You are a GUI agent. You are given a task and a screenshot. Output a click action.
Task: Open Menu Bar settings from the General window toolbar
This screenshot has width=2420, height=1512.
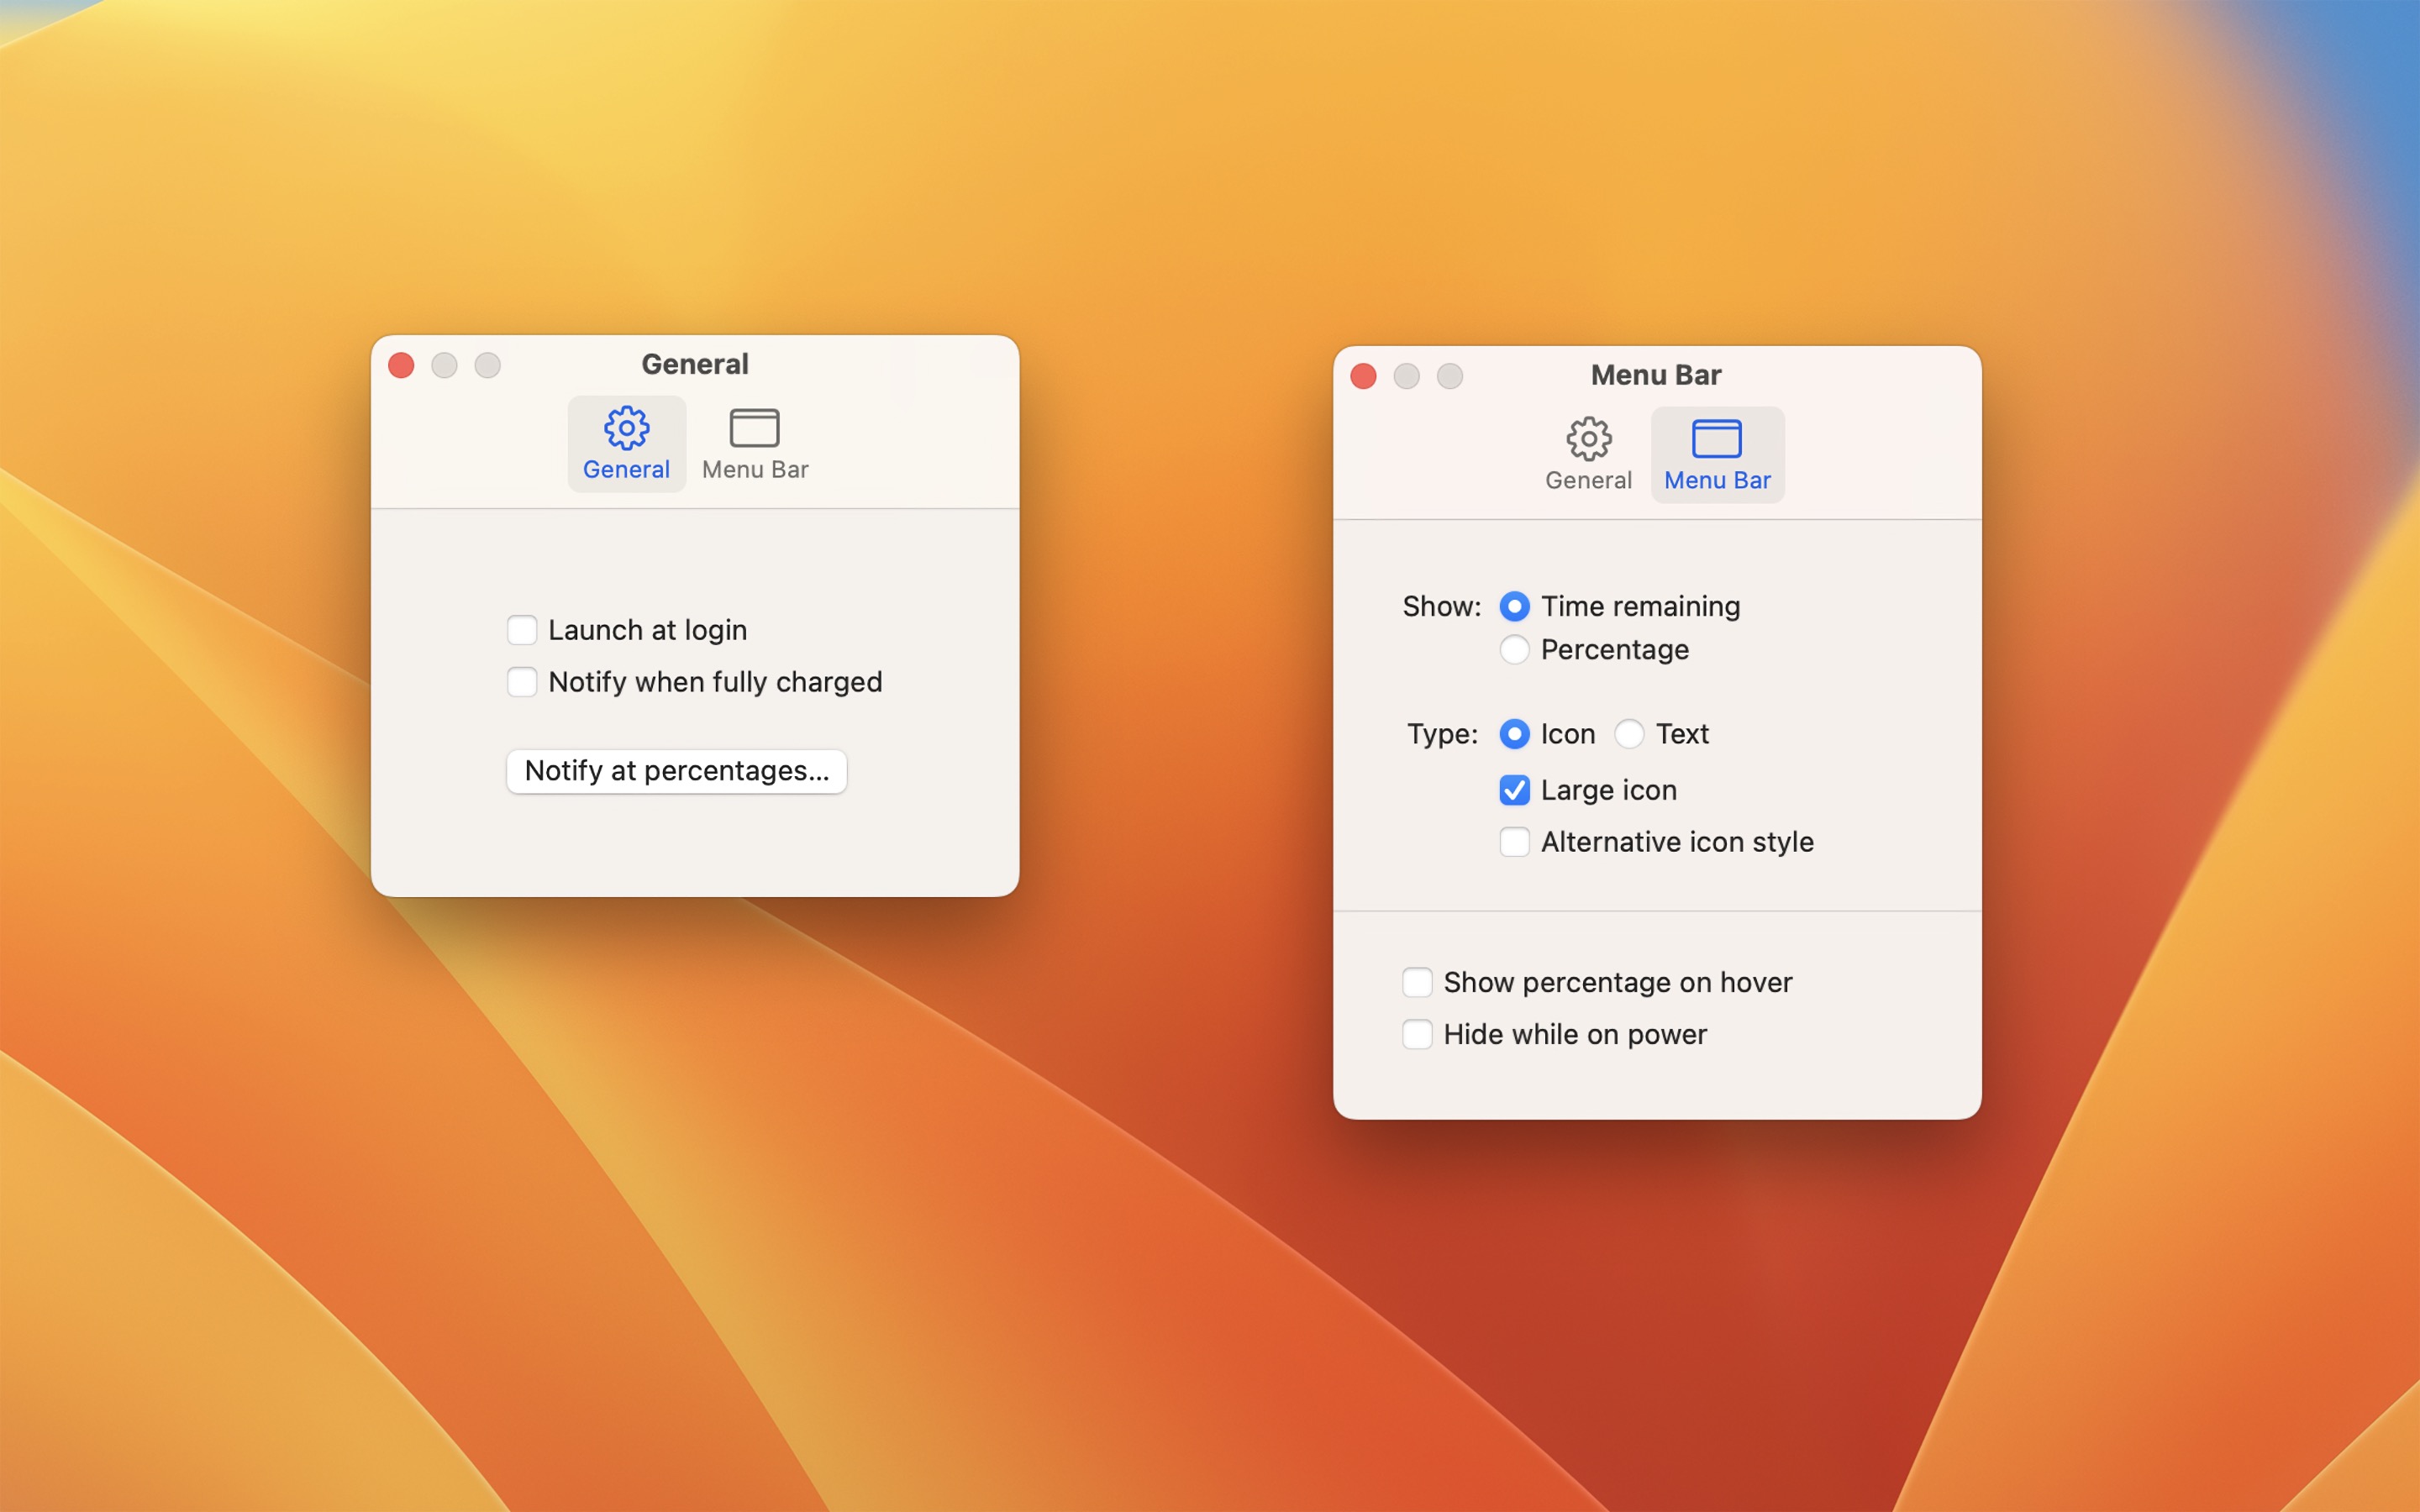point(755,443)
